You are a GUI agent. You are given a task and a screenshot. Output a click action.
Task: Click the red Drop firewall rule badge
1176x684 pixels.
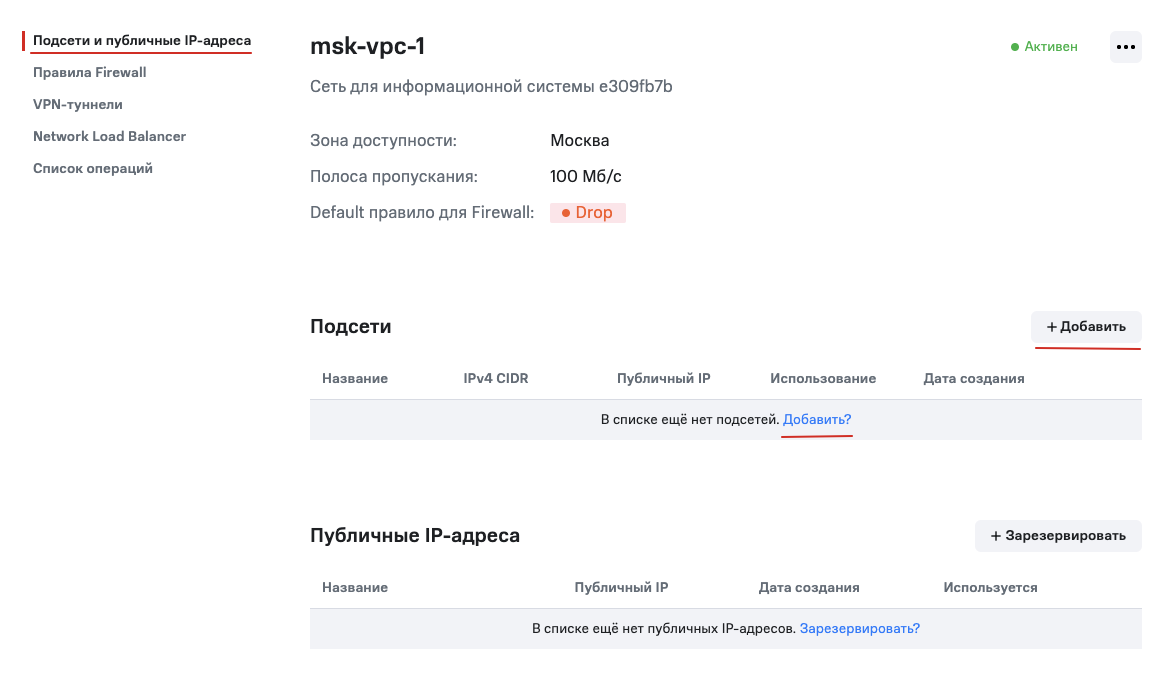(588, 213)
